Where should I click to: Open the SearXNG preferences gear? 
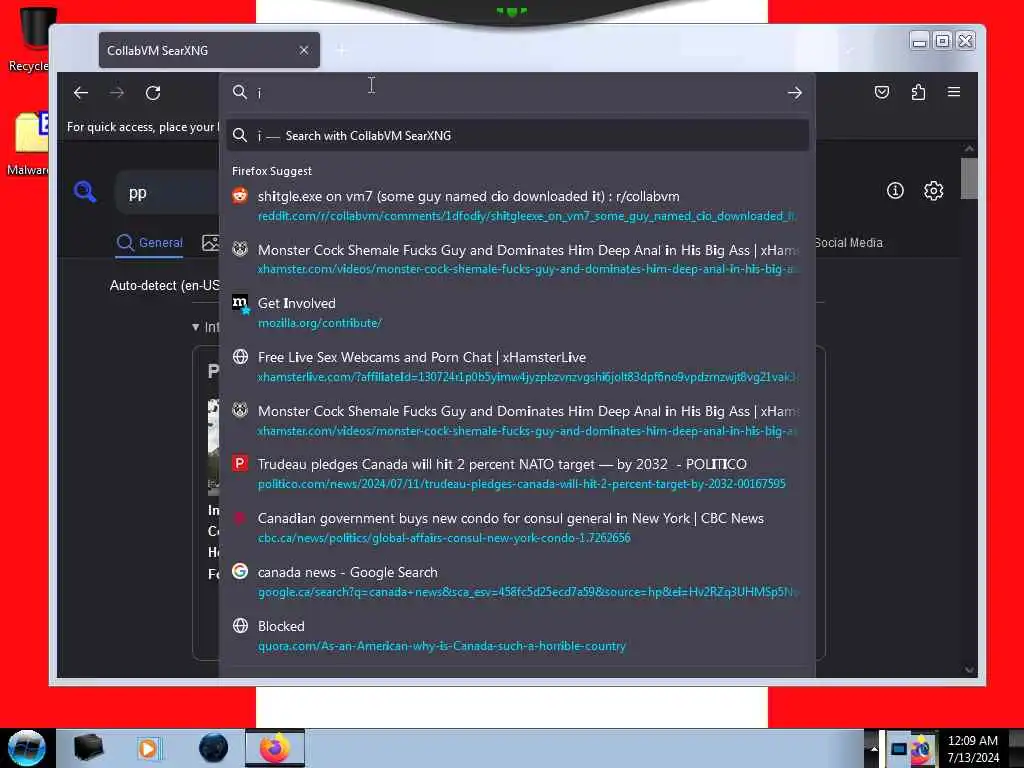click(x=933, y=190)
